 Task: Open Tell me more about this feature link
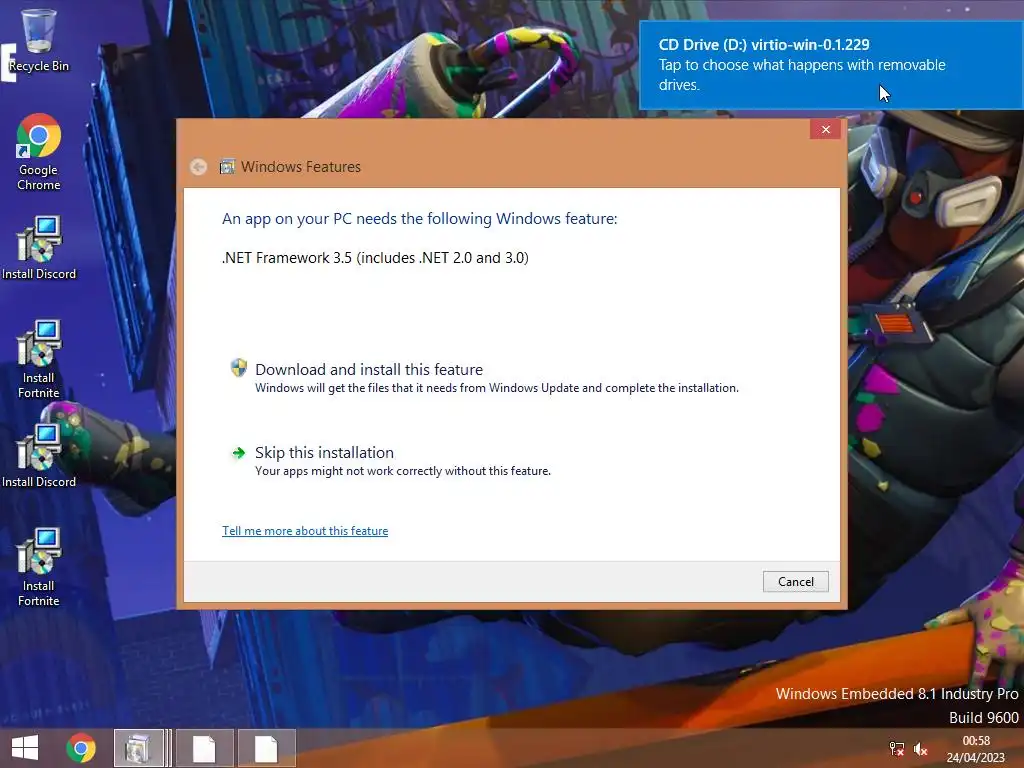click(x=305, y=531)
